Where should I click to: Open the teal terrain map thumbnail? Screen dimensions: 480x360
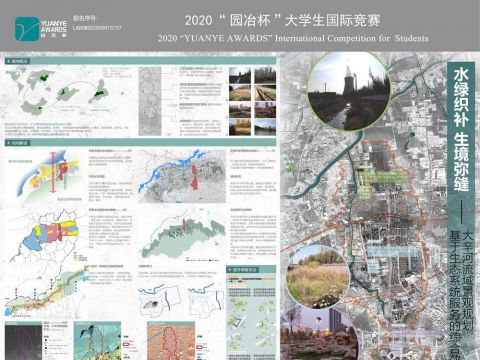(97, 341)
